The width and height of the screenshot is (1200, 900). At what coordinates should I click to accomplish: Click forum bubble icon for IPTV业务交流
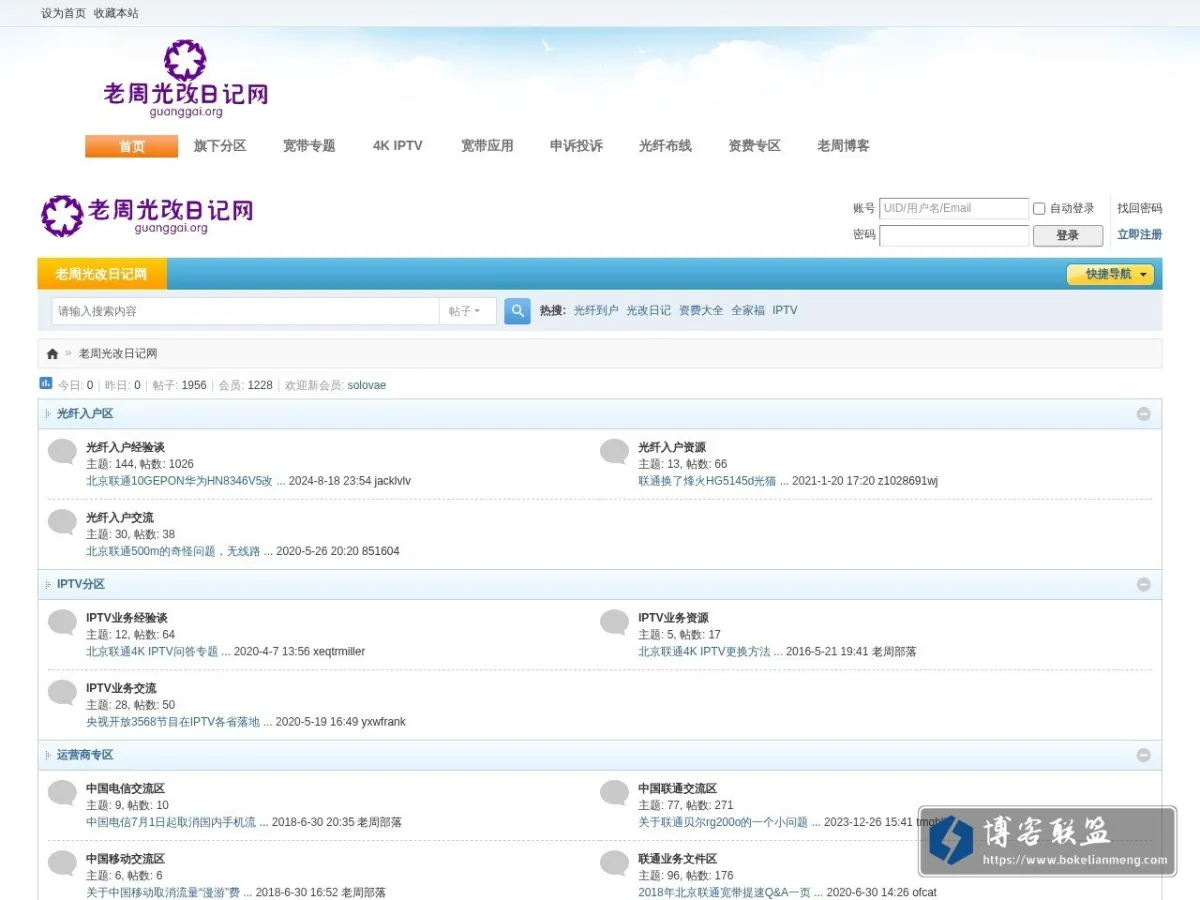[62, 693]
